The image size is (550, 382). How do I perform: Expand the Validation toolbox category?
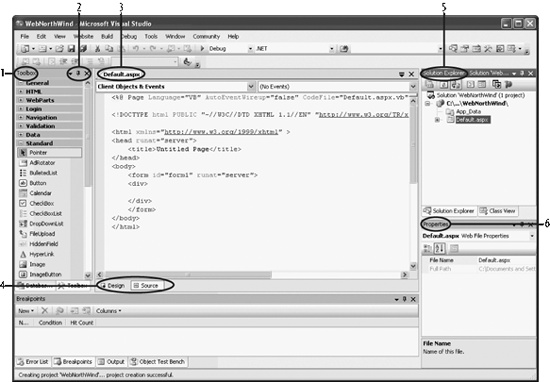click(x=21, y=126)
